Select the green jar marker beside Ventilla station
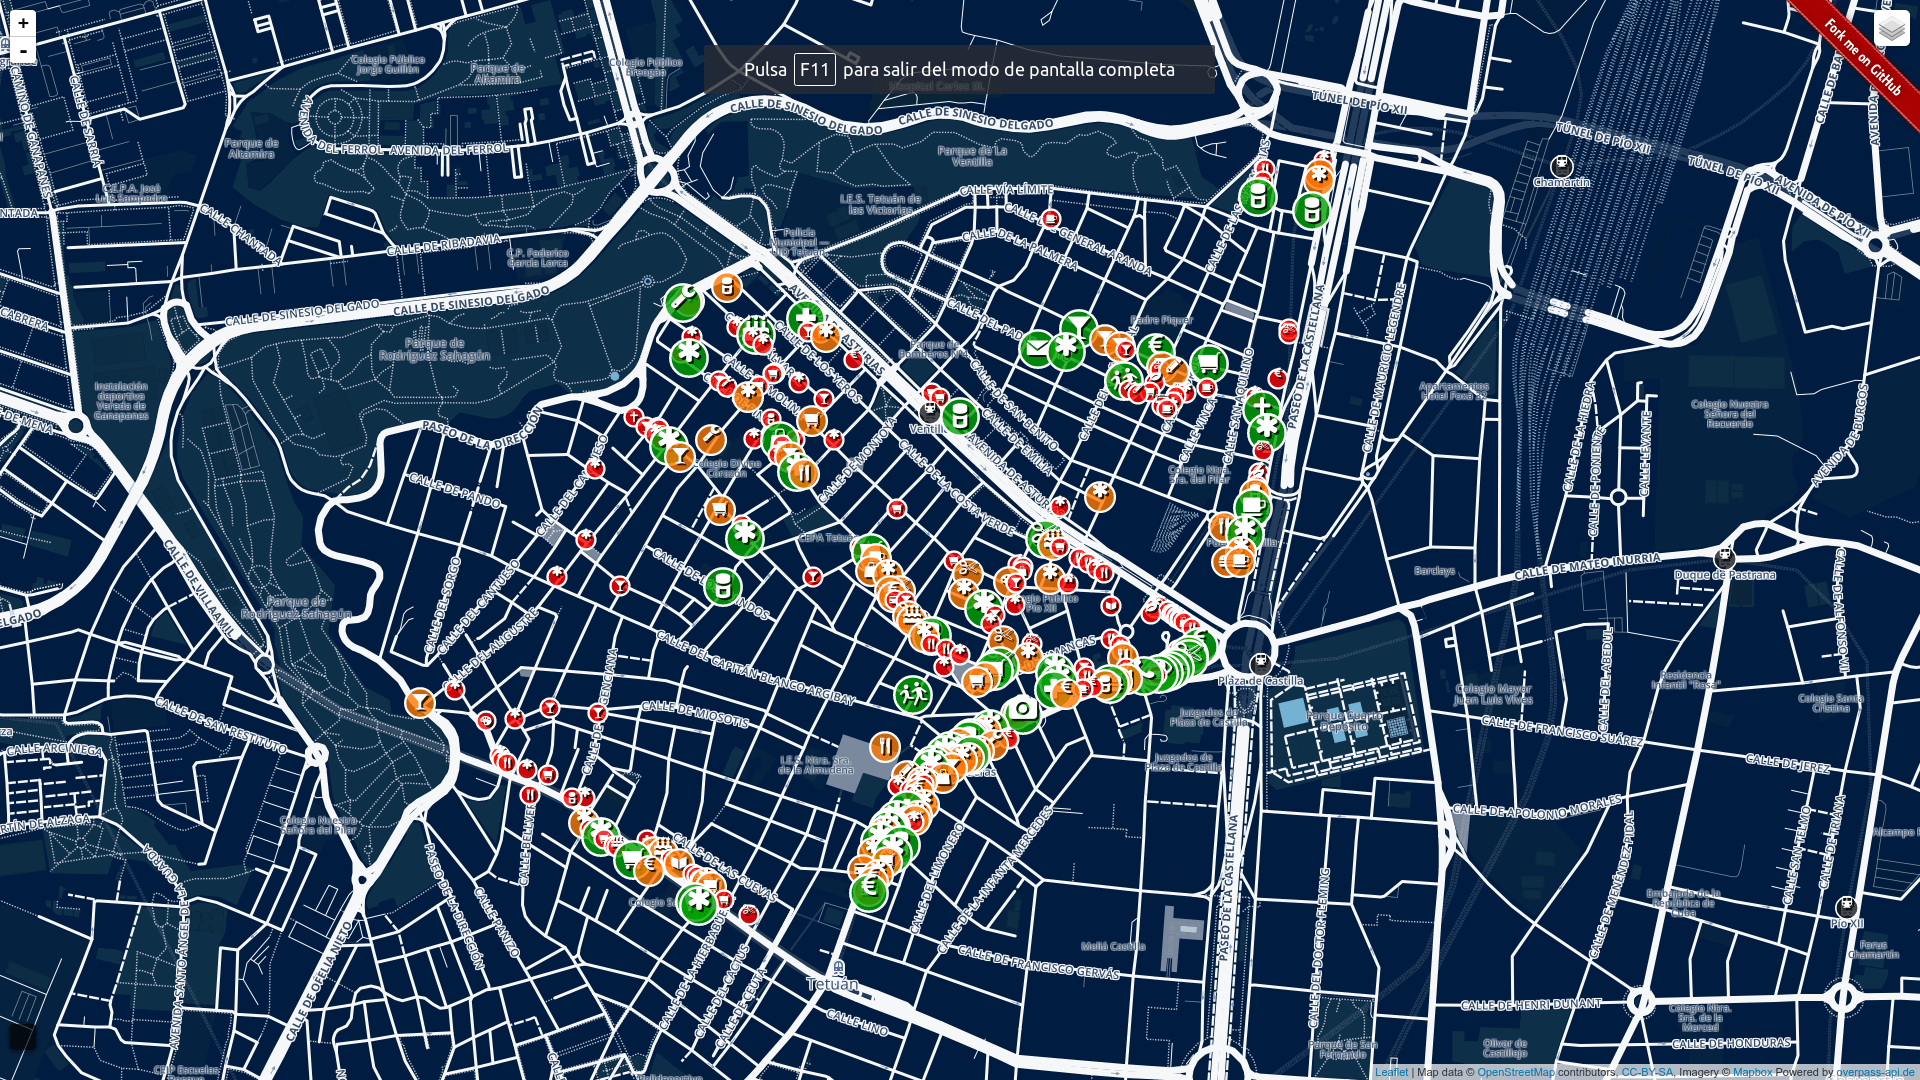The width and height of the screenshot is (1920, 1080). coord(960,416)
